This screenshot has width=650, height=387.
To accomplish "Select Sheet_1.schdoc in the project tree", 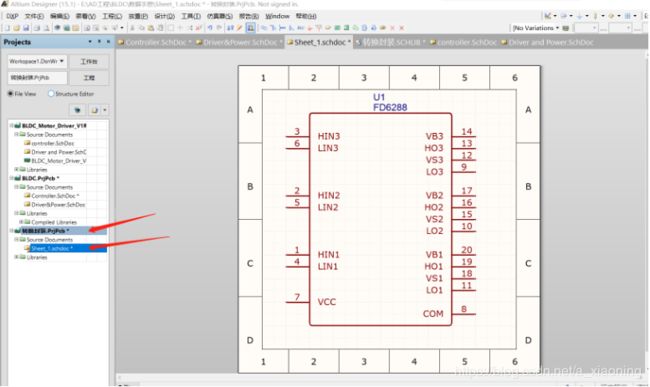I will (52, 248).
